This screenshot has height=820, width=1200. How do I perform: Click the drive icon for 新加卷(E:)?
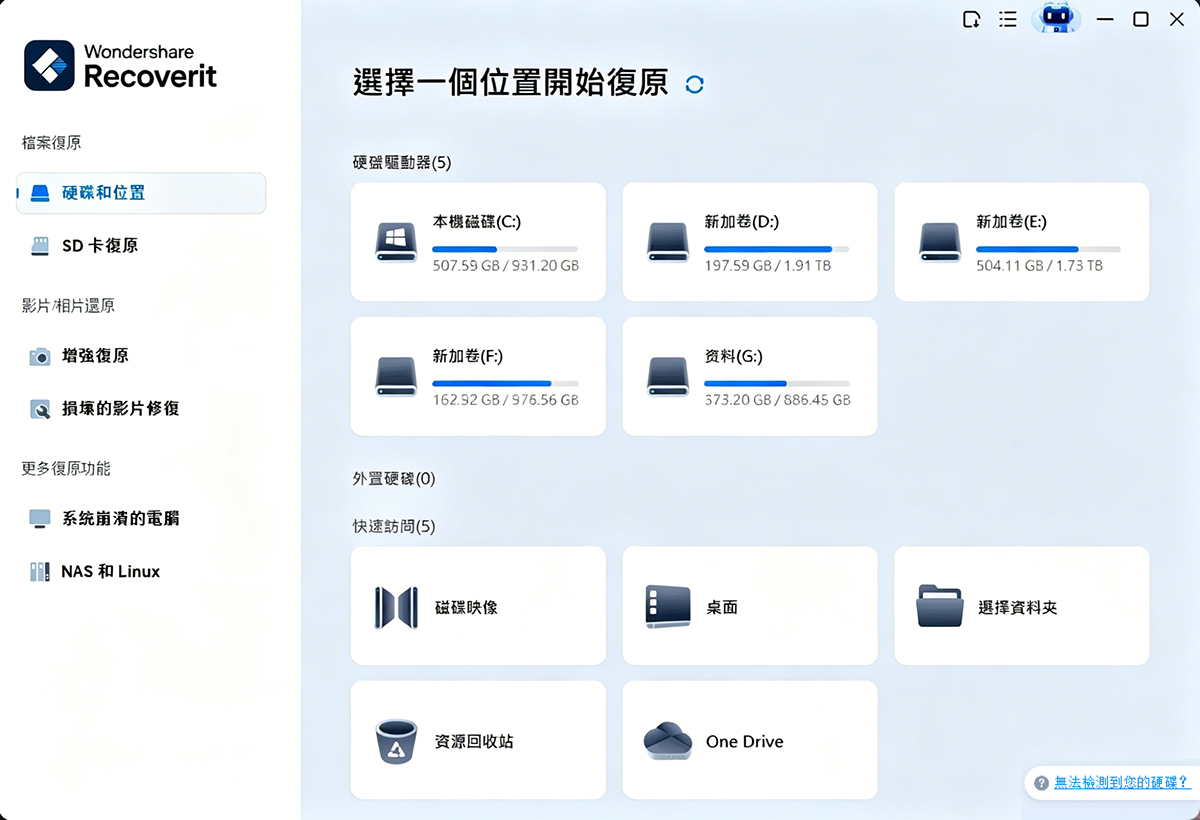[x=940, y=242]
